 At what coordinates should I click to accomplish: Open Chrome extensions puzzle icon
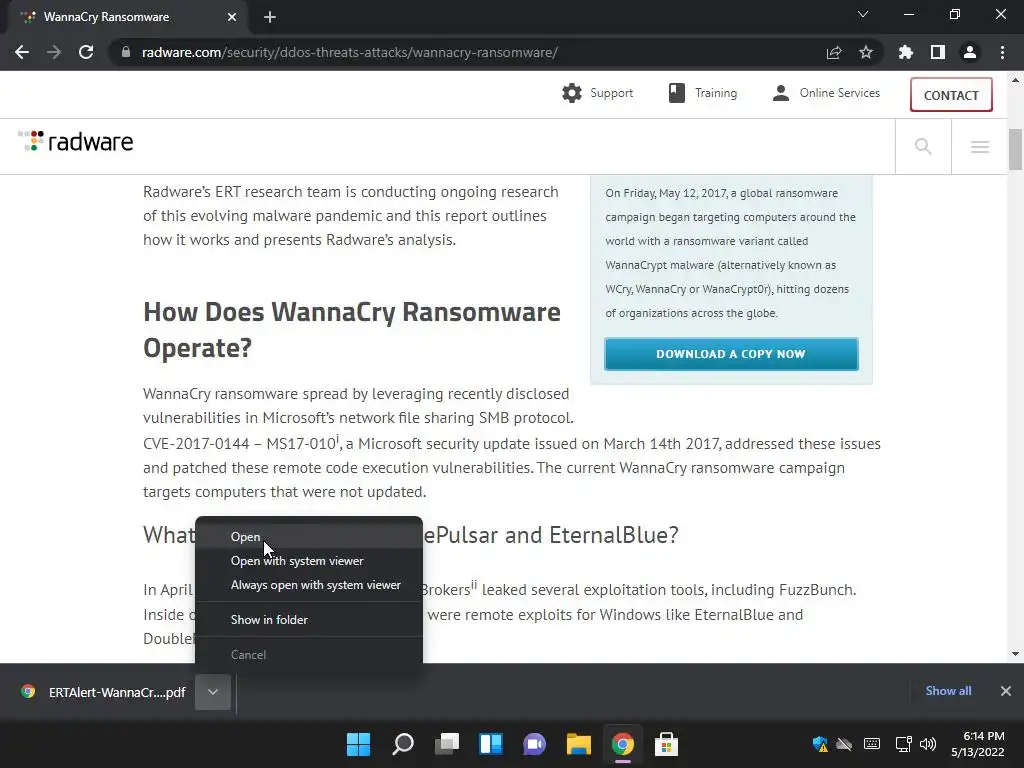(906, 52)
